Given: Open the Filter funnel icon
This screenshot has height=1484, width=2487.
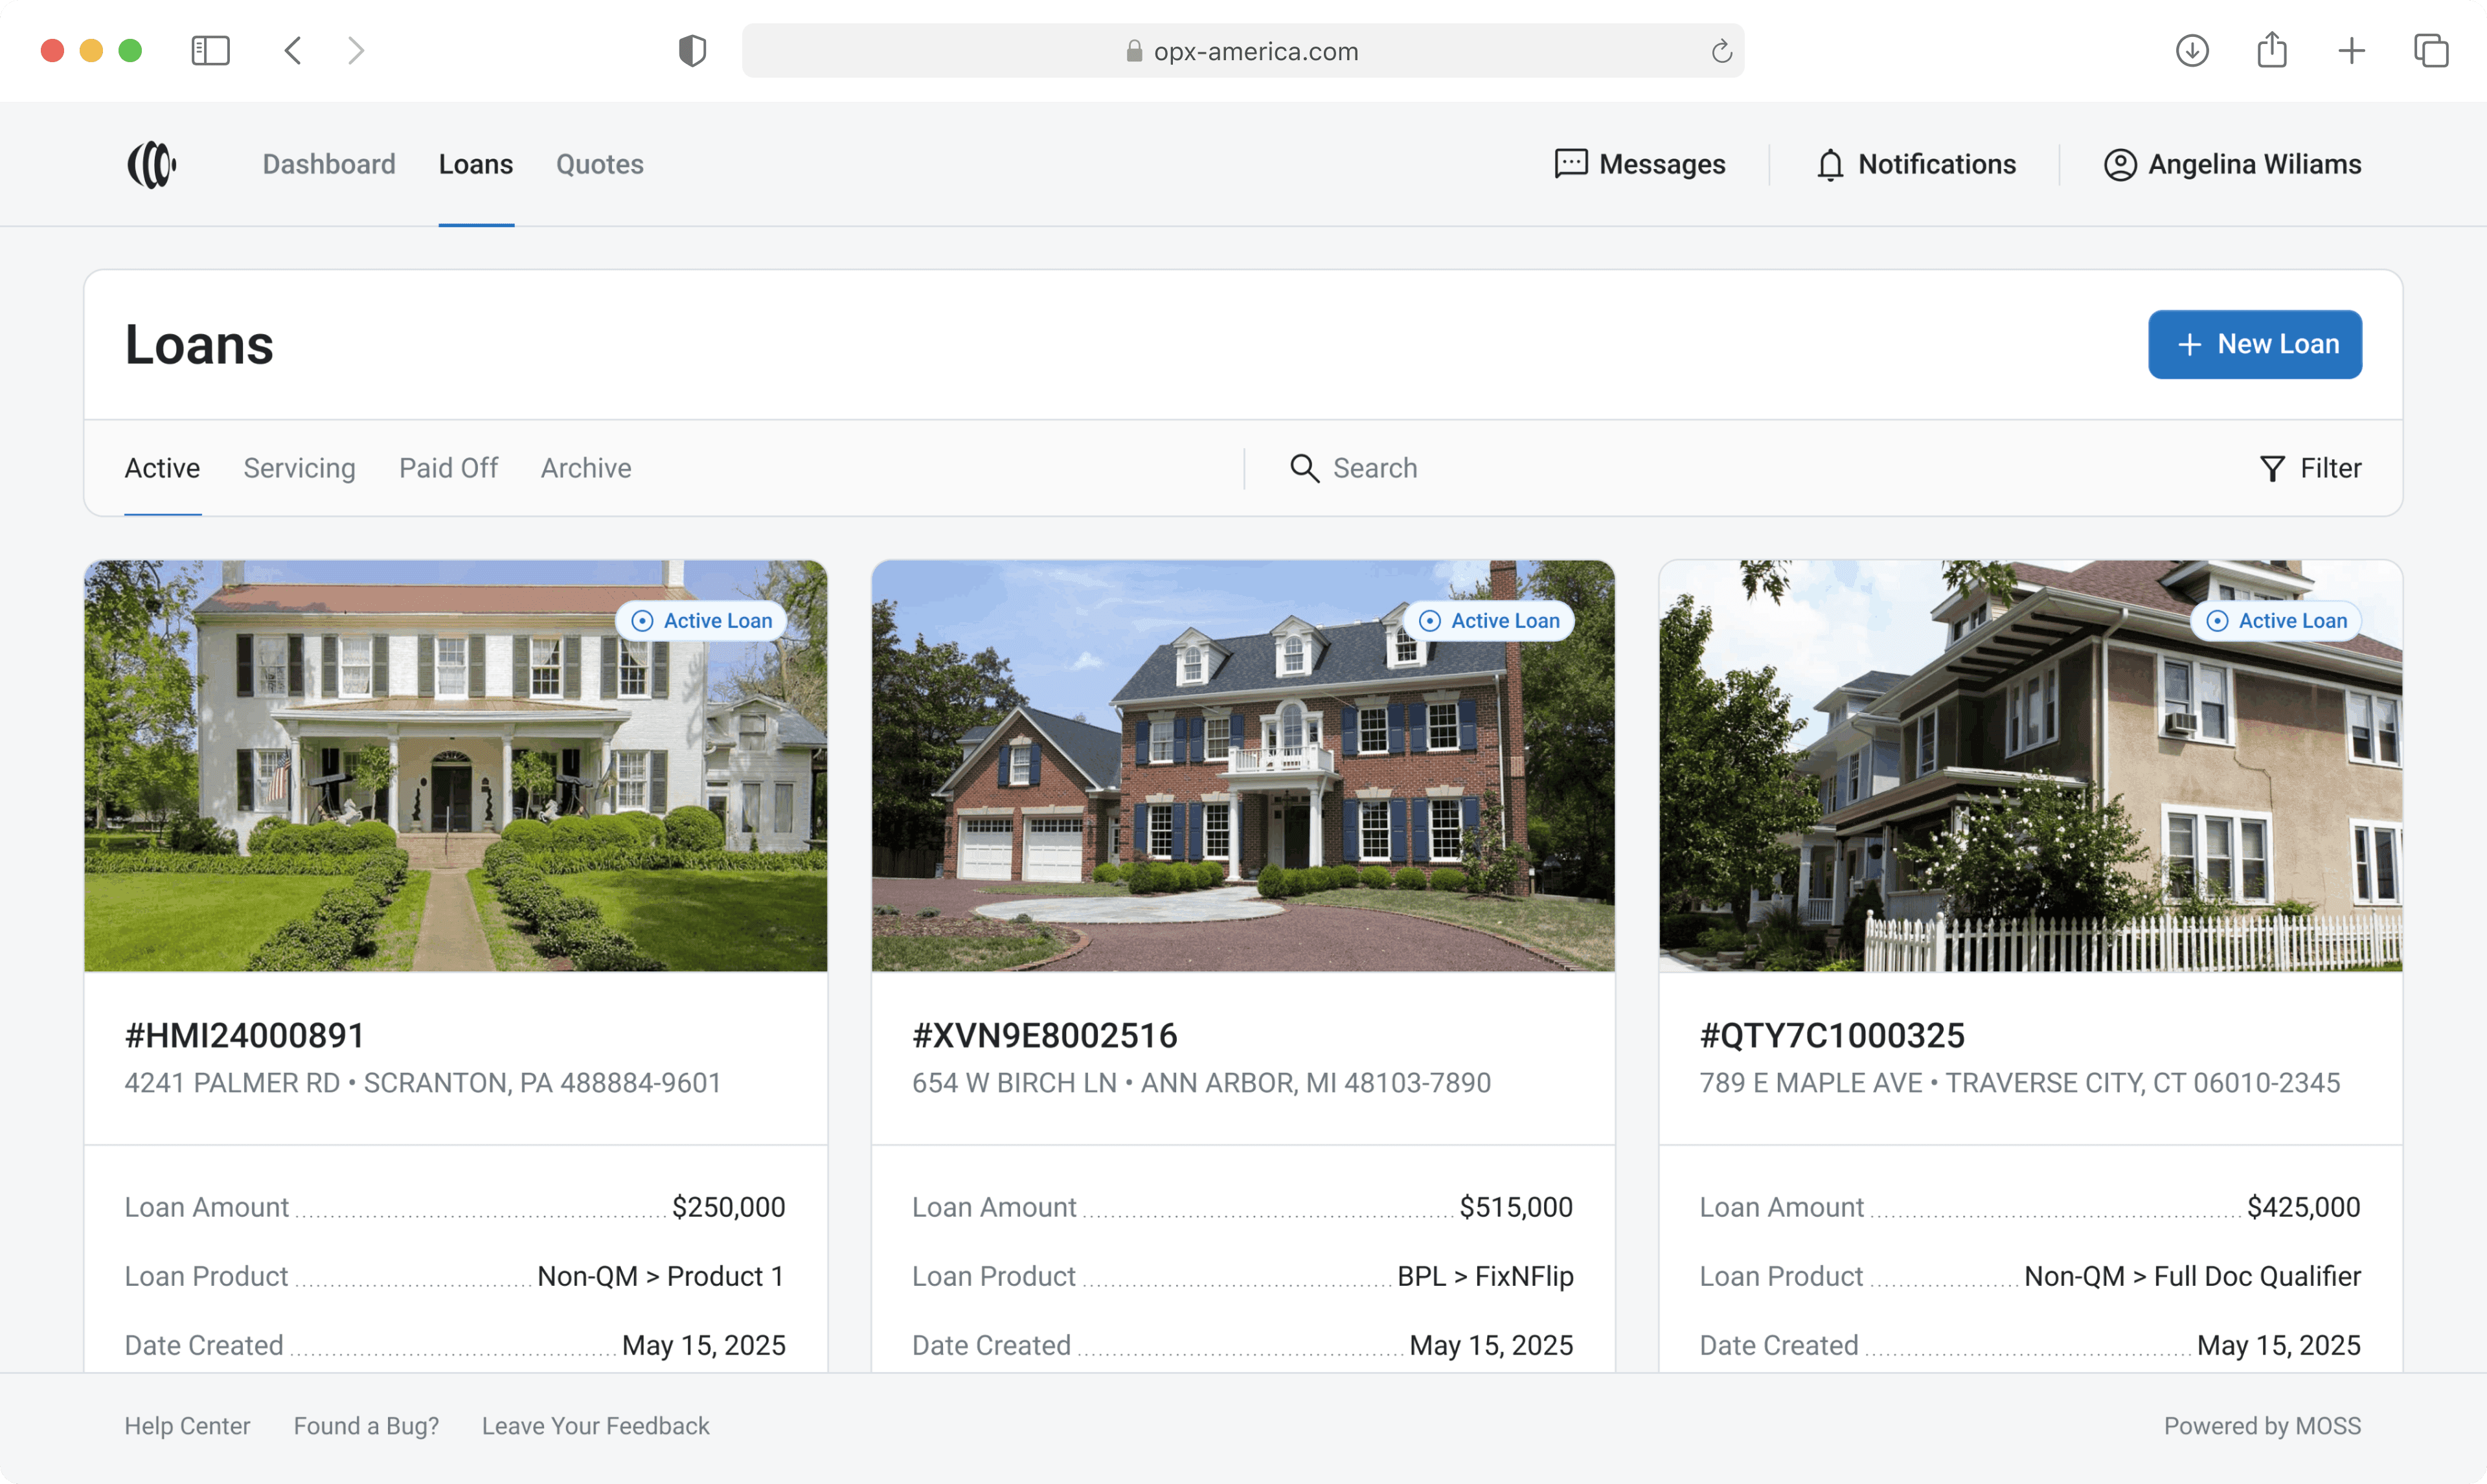Looking at the screenshot, I should [x=2271, y=469].
